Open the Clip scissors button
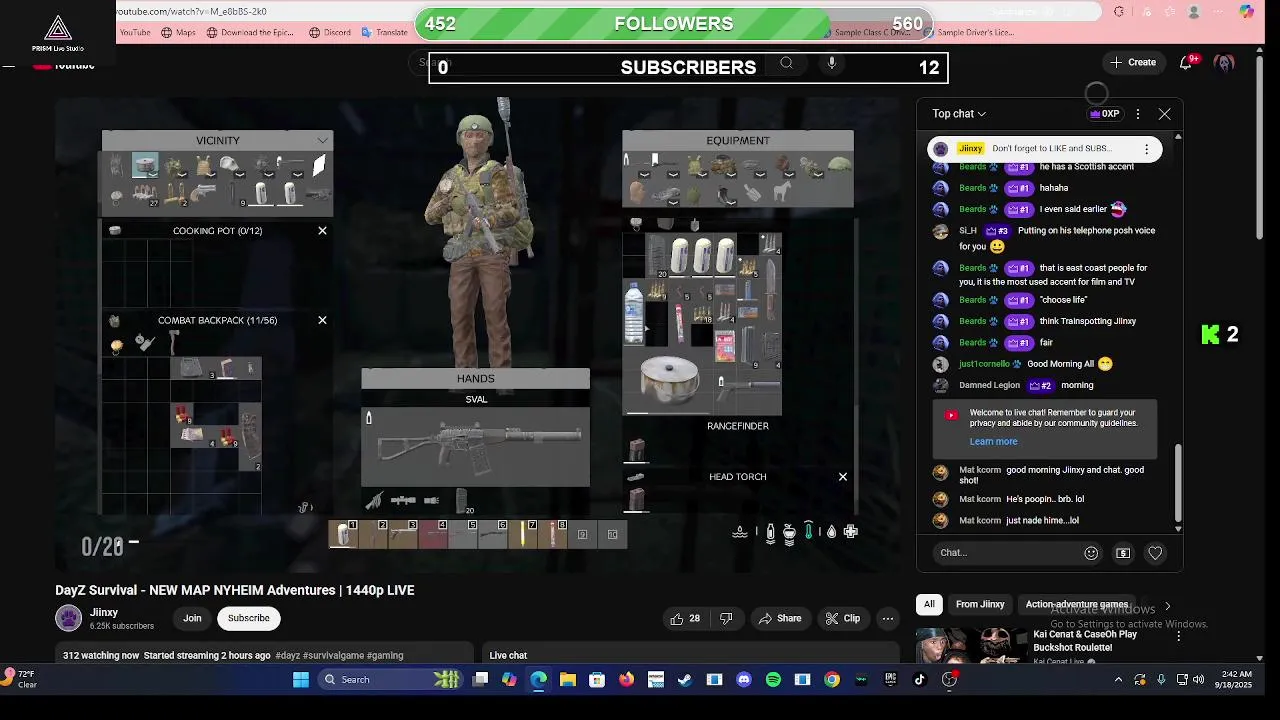This screenshot has width=1280, height=720. coord(842,618)
